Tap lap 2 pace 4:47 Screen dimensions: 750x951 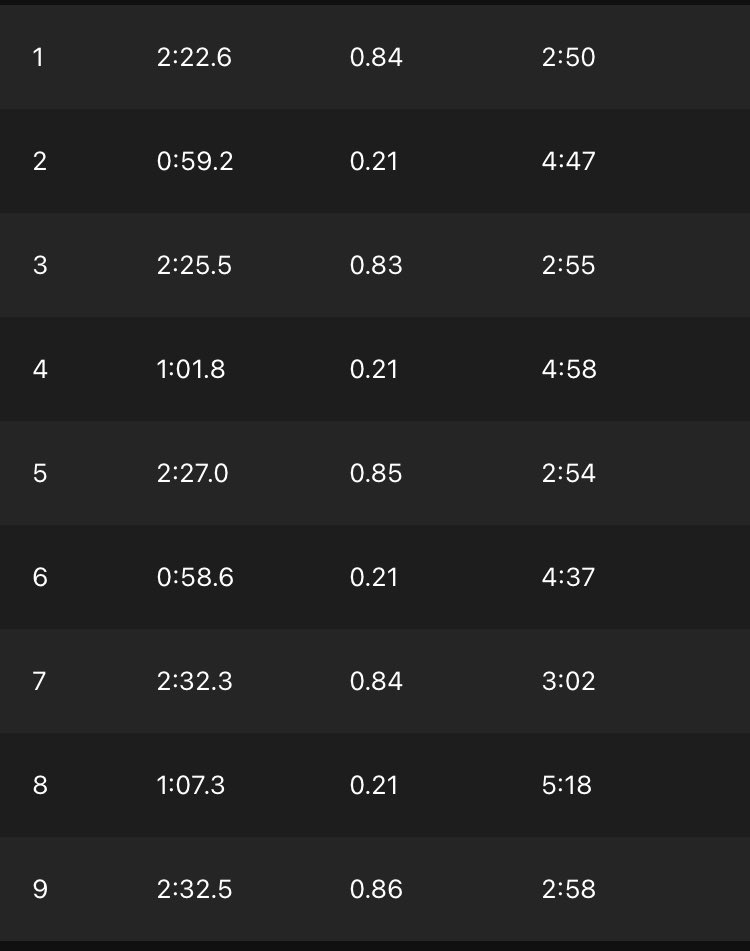tap(569, 161)
